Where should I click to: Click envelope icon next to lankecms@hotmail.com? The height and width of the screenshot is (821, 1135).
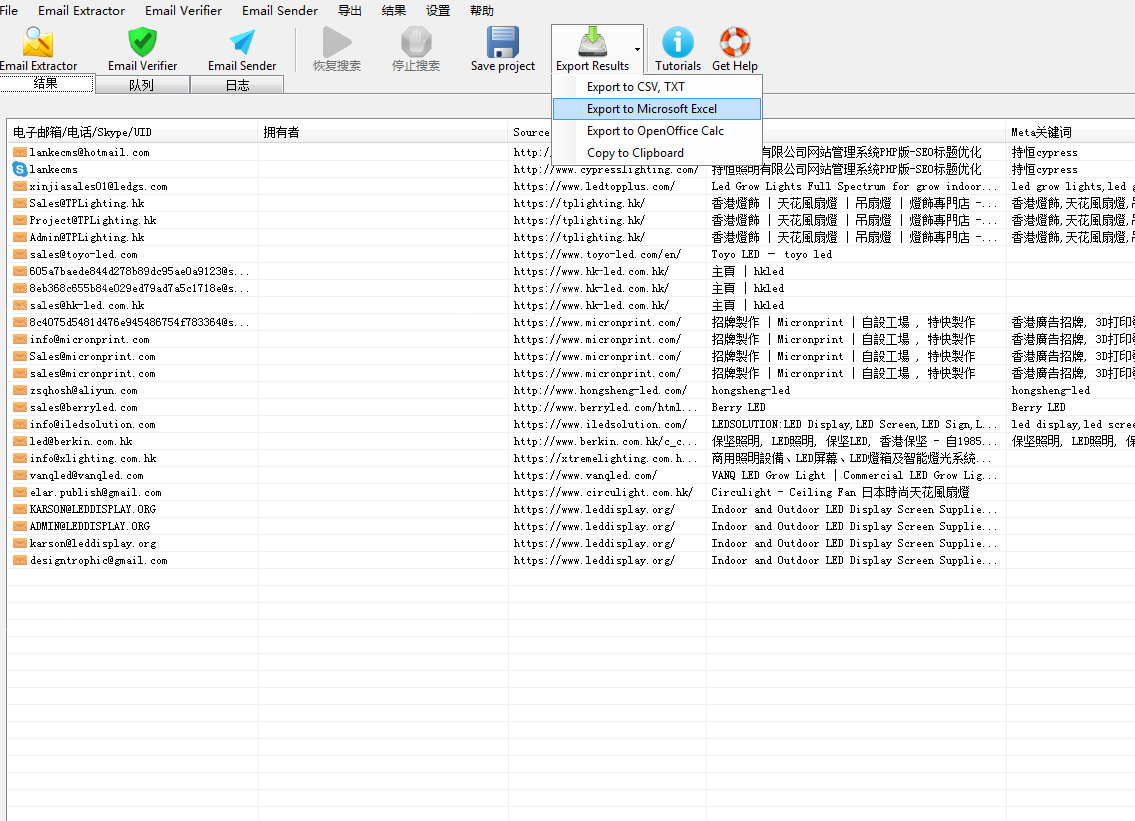tap(20, 152)
